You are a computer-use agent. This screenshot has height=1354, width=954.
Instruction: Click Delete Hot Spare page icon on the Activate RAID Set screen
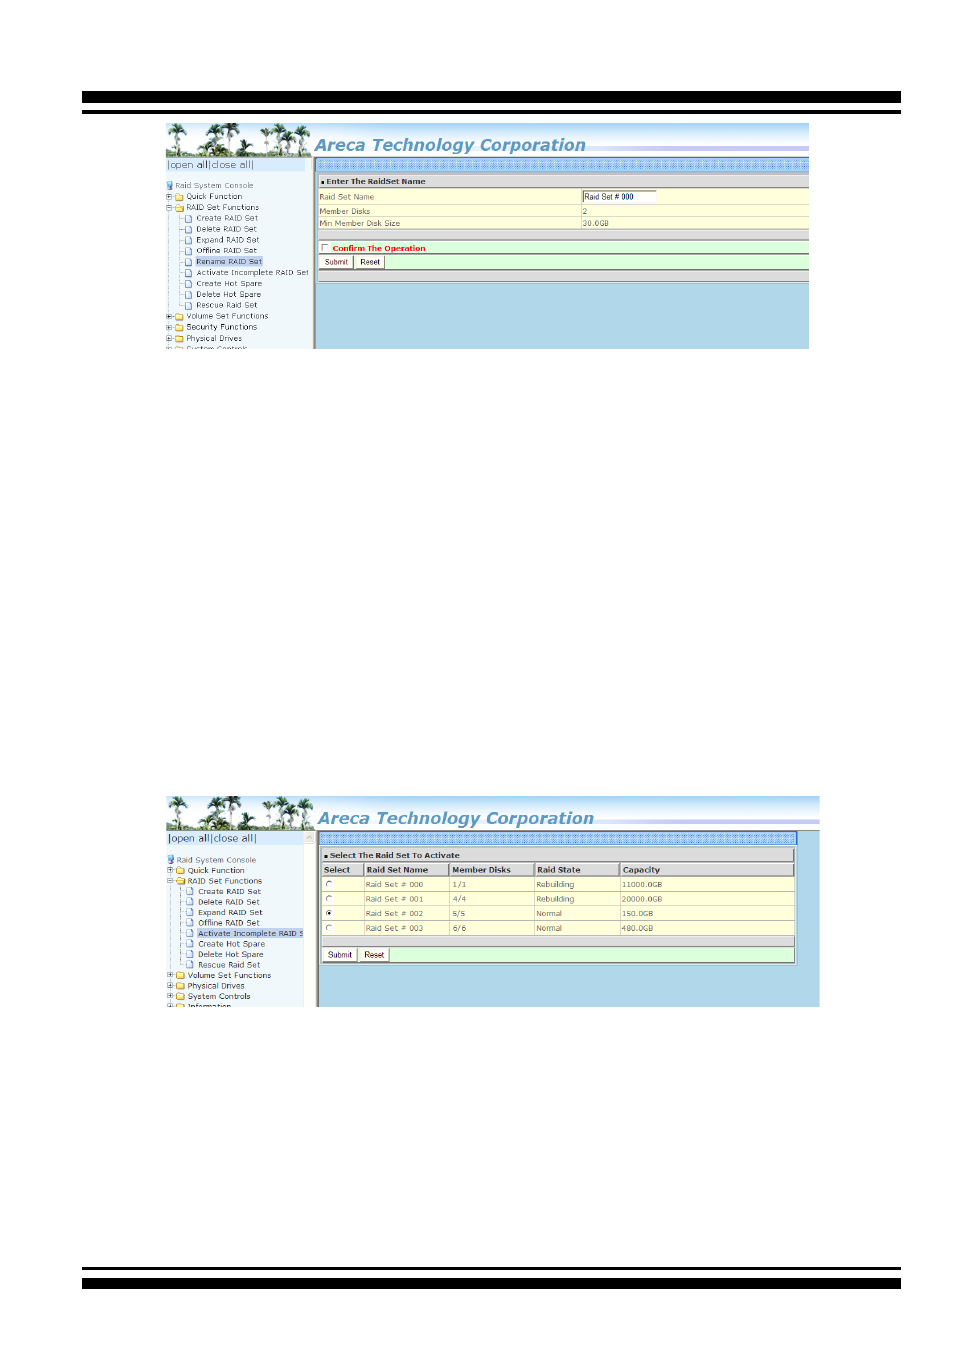pos(190,954)
